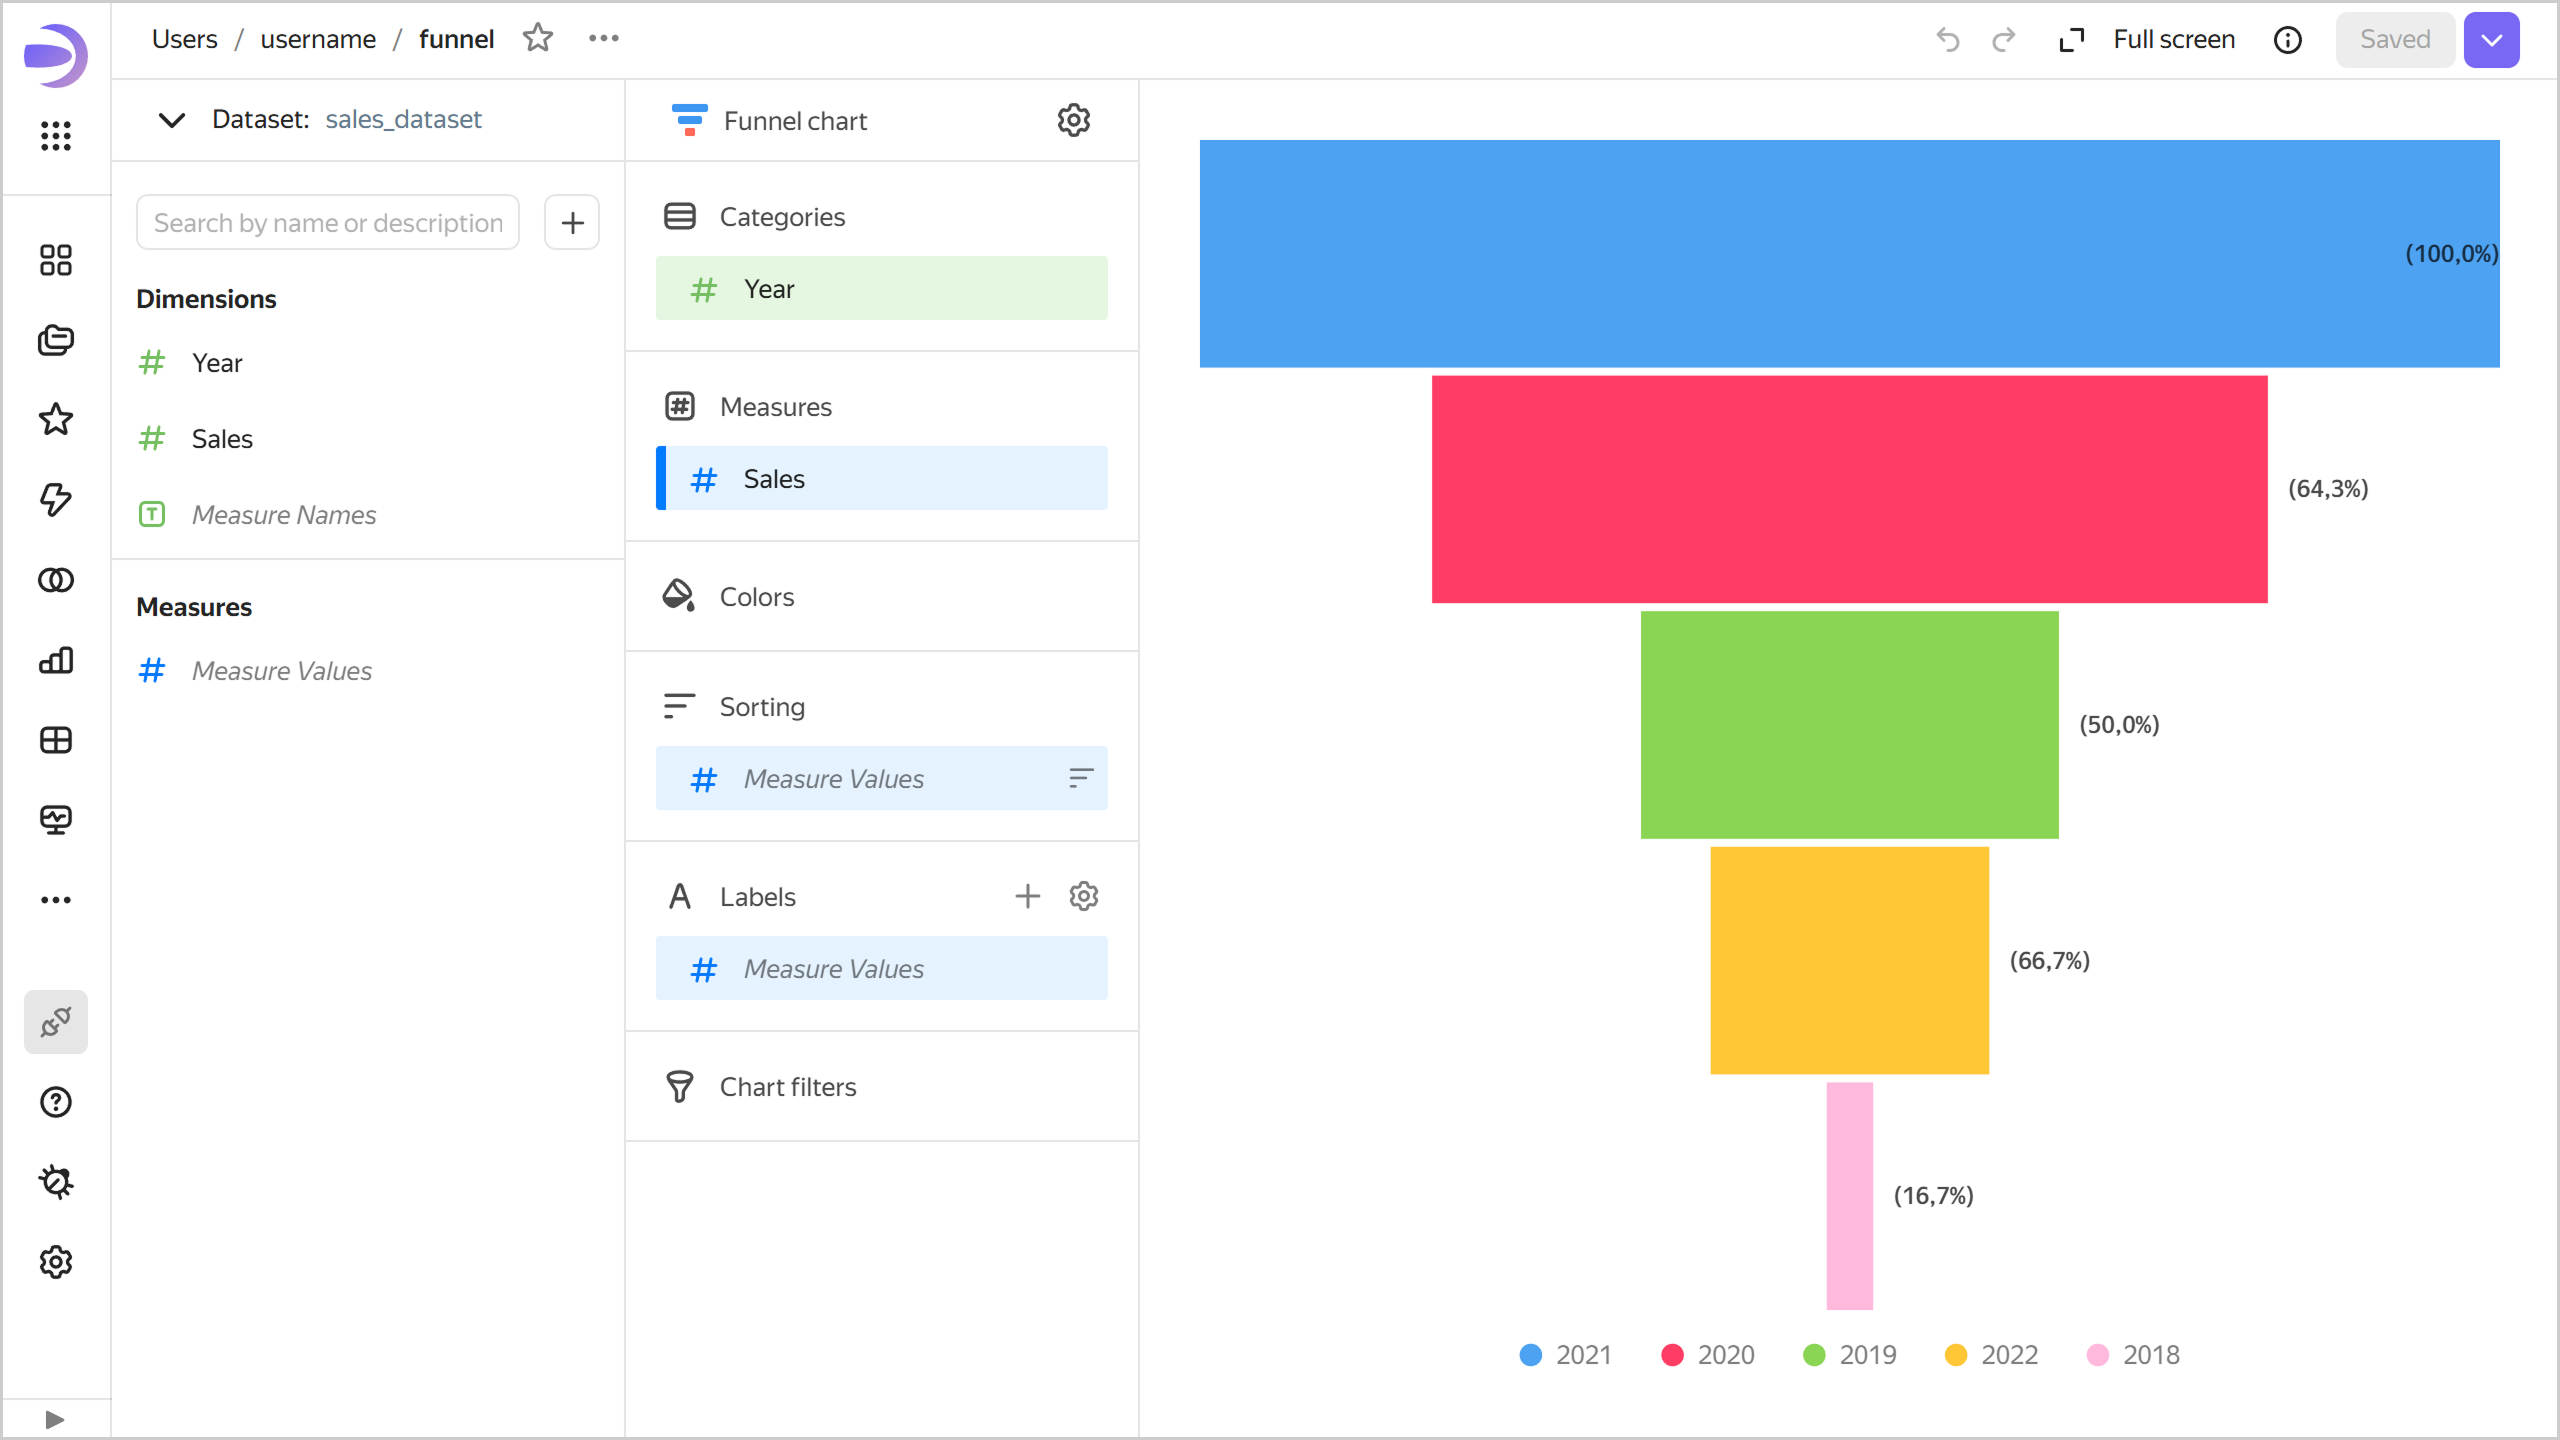The width and height of the screenshot is (2560, 1440).
Task: Collapse the Dataset panel chevron
Action: point(172,120)
